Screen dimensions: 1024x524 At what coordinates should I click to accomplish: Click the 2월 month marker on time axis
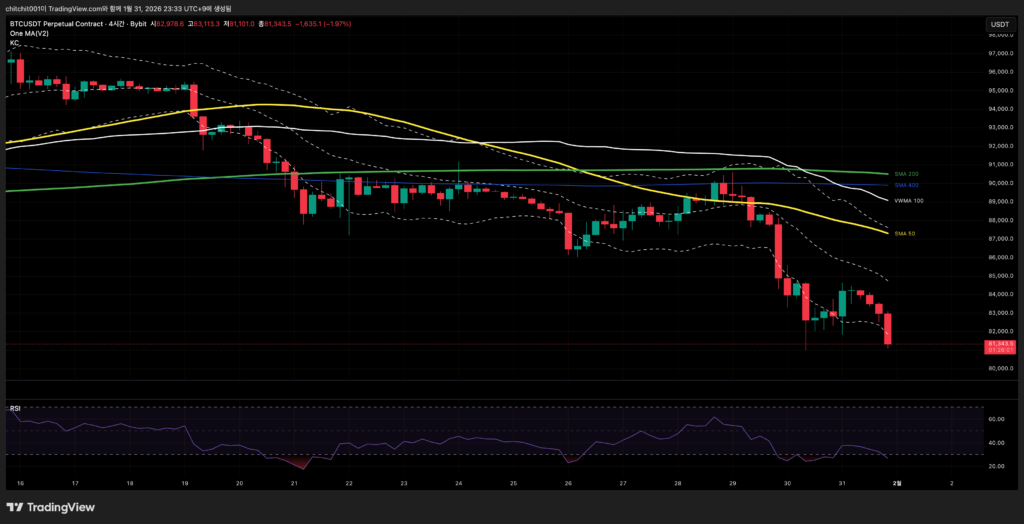[x=897, y=482]
